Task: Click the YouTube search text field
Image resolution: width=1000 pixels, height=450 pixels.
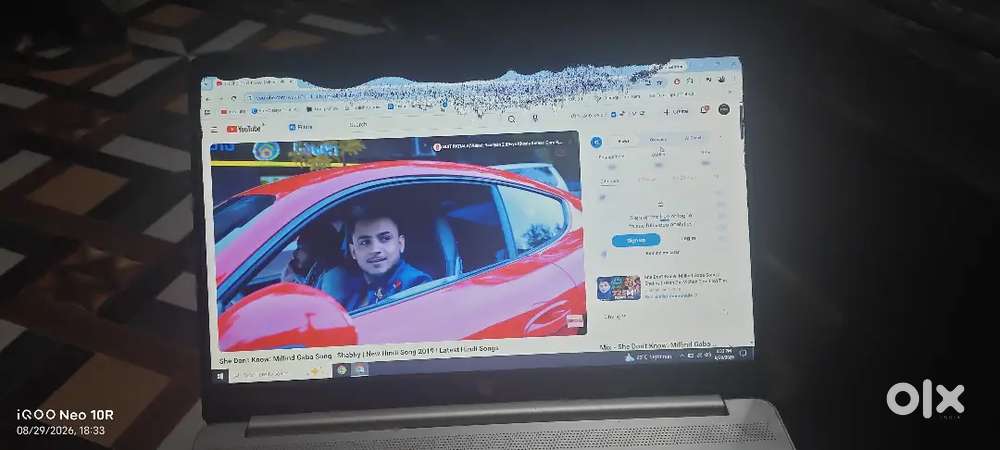Action: [424, 123]
